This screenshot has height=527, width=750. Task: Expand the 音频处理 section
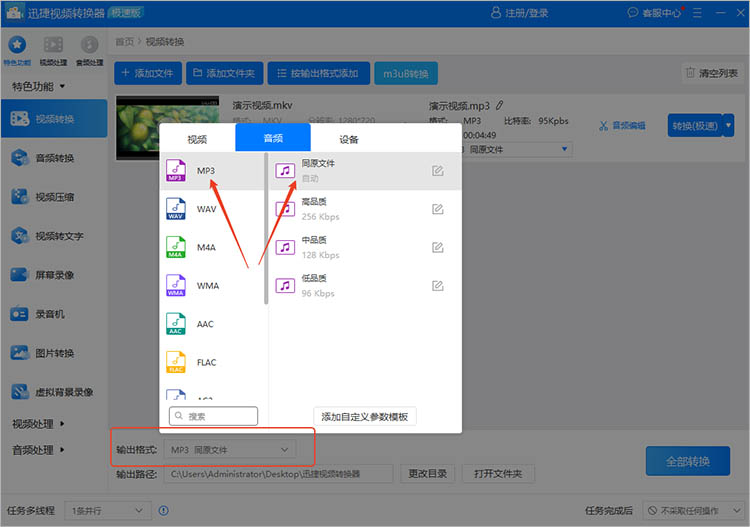(38, 450)
